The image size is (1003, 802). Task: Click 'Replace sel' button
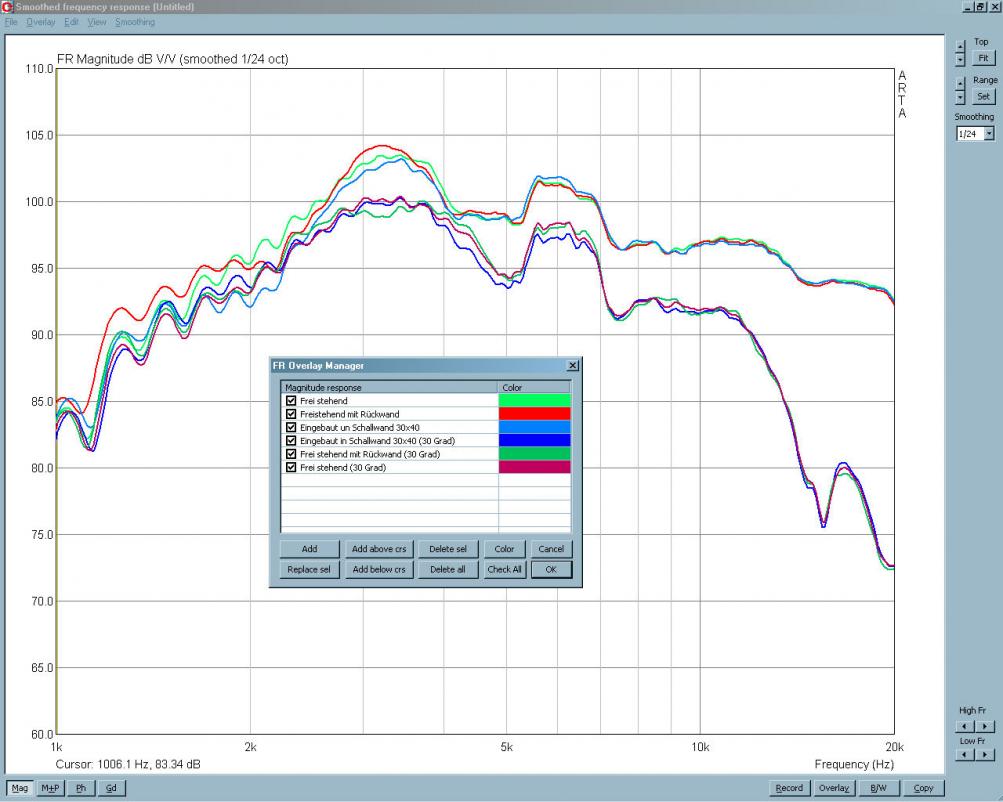(x=310, y=569)
